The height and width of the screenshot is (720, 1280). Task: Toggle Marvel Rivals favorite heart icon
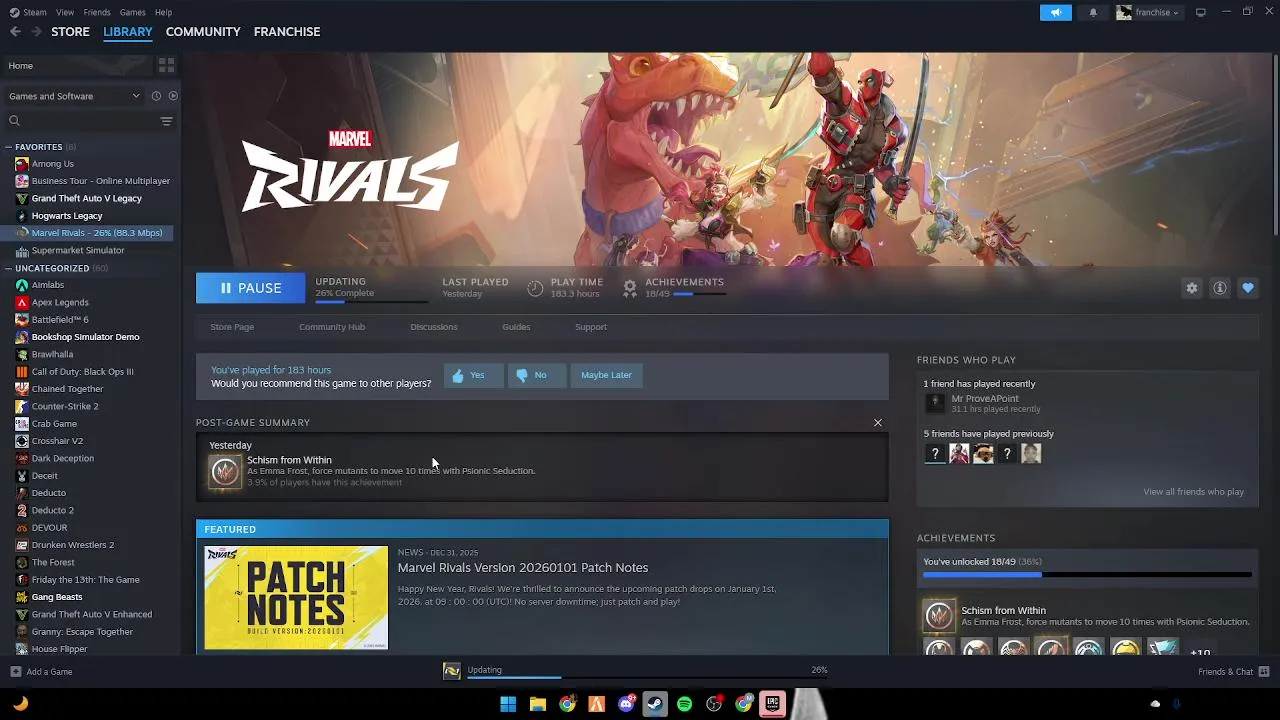click(1248, 288)
